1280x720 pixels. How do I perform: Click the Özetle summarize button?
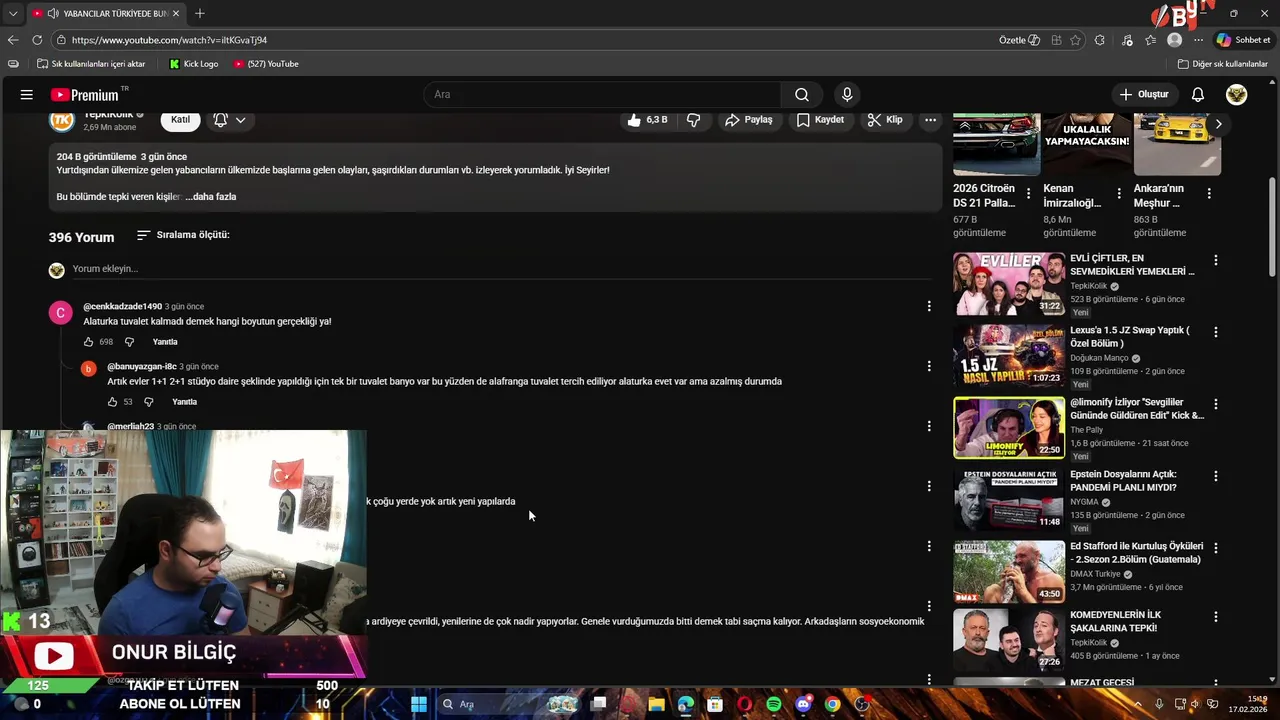tap(1019, 40)
